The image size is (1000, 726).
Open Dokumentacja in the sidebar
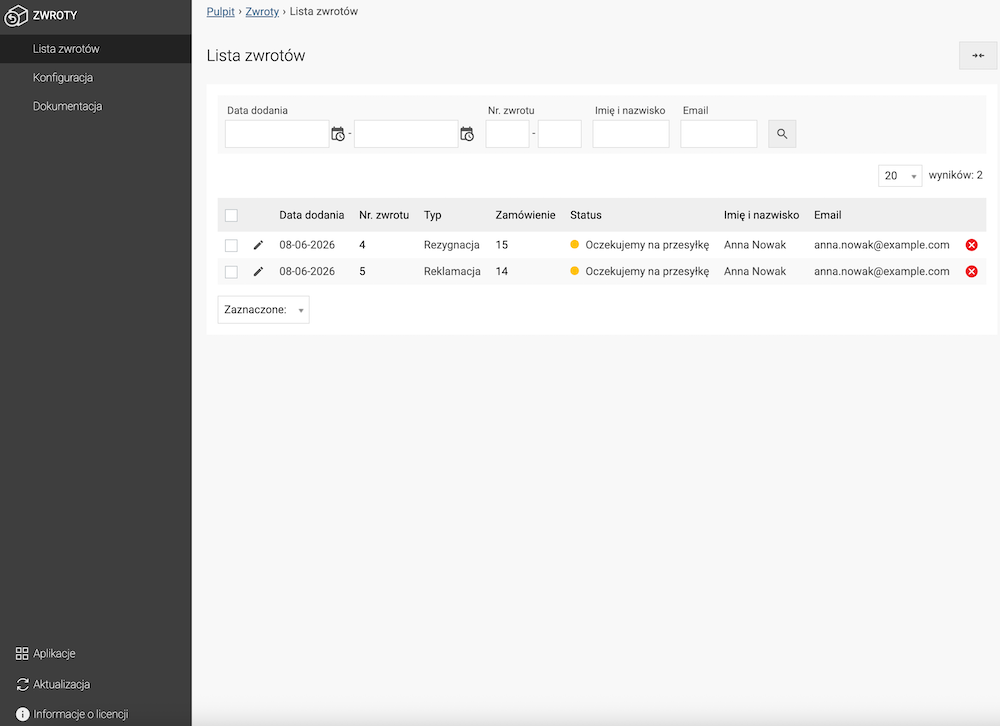point(68,107)
